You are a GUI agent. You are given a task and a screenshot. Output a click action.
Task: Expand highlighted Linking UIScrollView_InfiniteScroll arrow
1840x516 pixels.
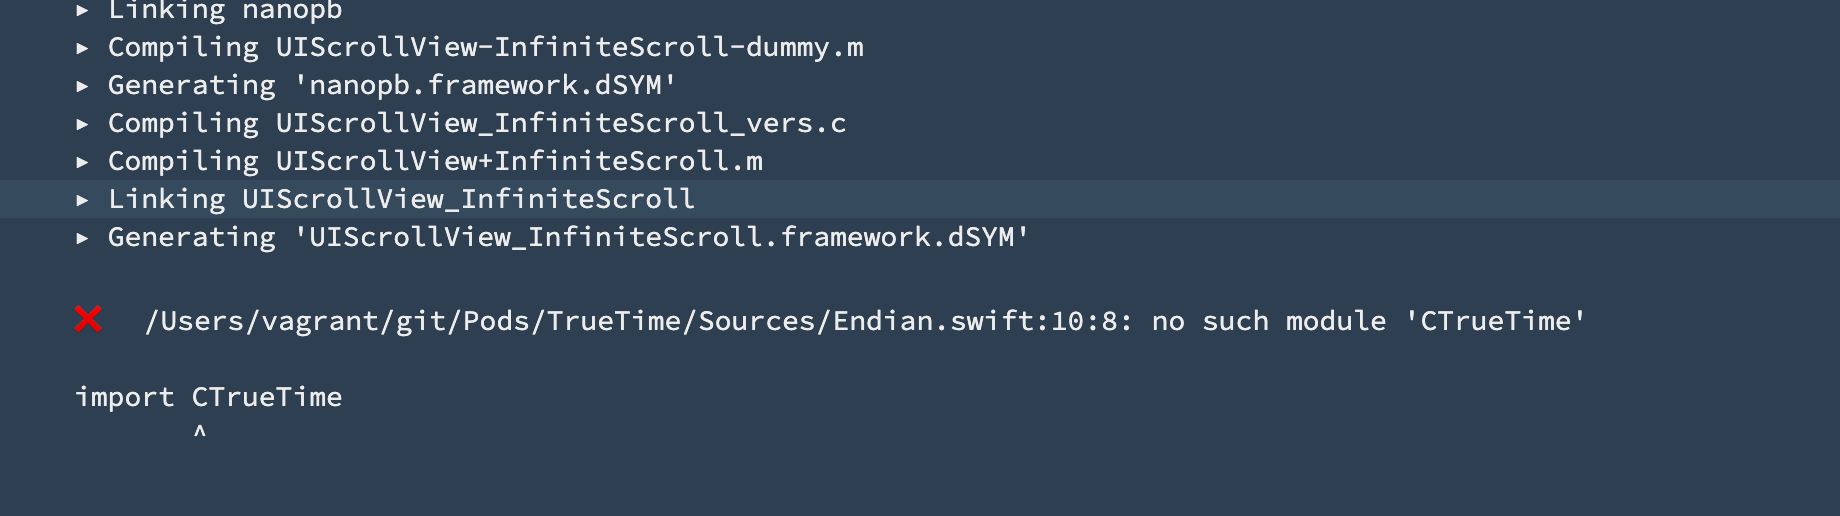[x=83, y=199]
